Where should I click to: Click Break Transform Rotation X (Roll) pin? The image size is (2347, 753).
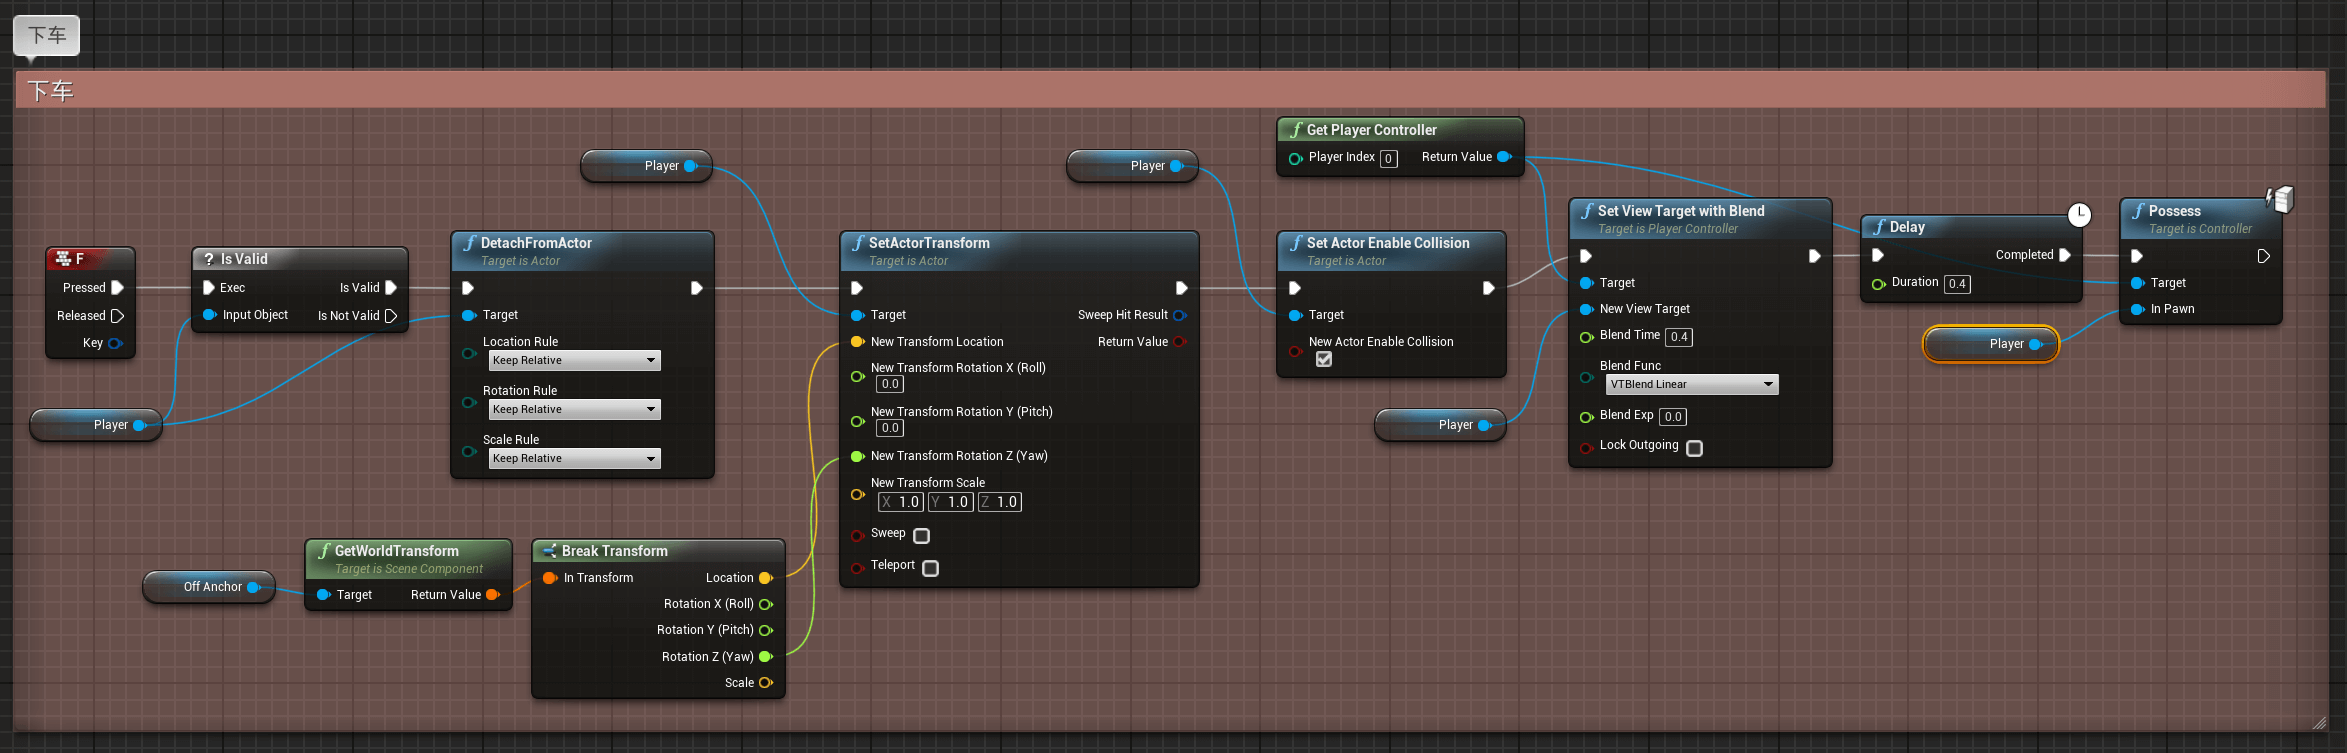766,604
